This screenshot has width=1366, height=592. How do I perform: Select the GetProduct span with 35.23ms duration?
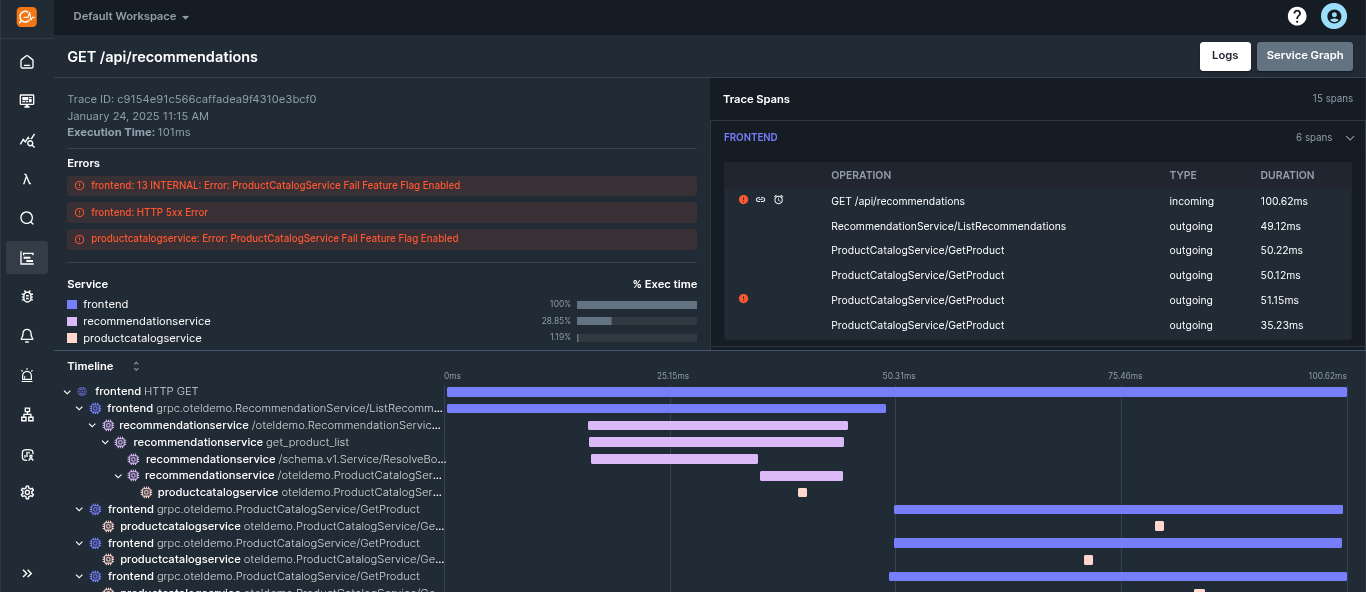point(1038,325)
